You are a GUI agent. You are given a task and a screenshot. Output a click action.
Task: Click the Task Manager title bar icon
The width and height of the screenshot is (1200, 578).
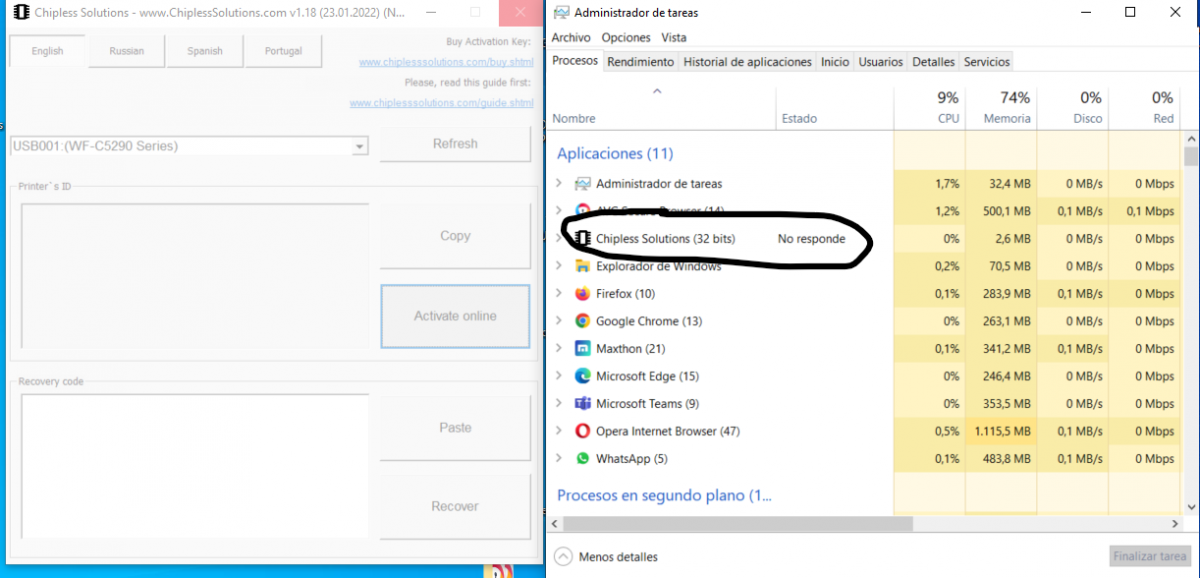(x=560, y=13)
